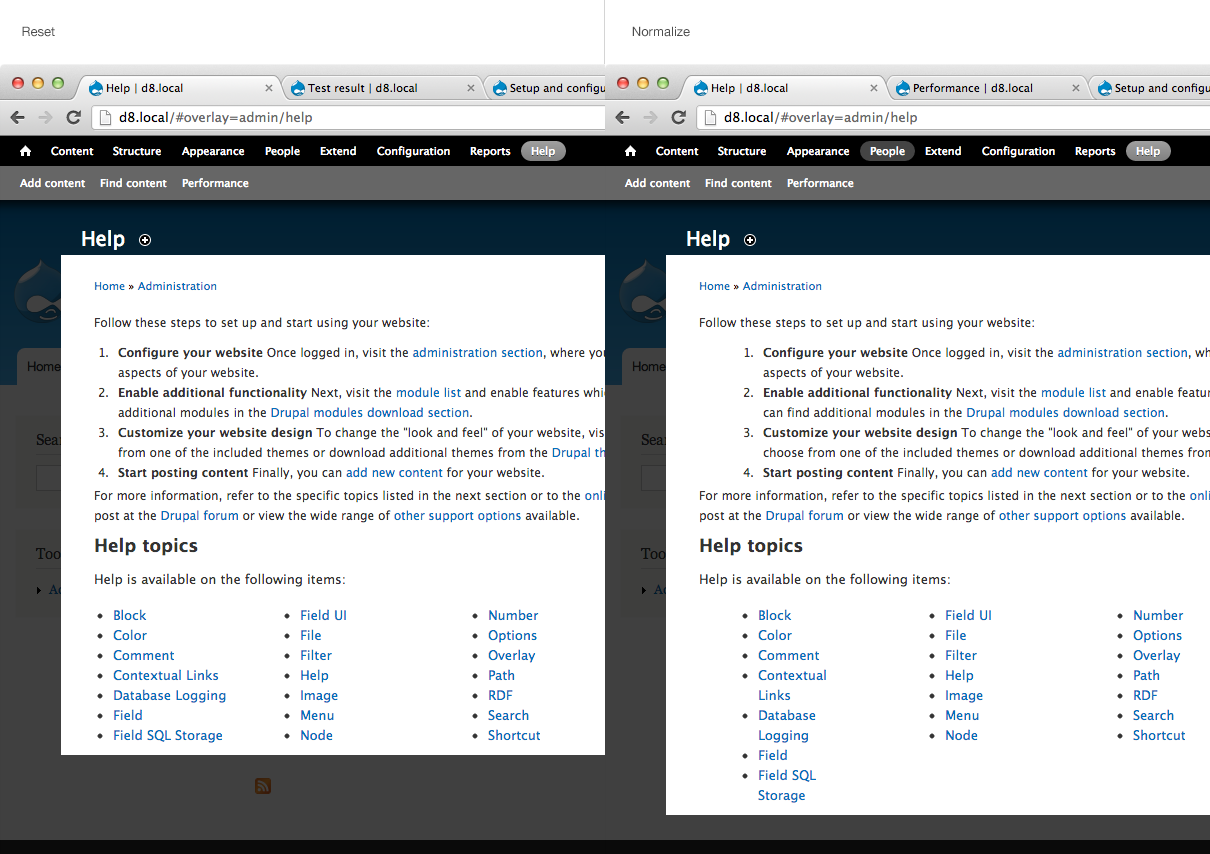Open the People menu in the right toolbar

tap(886, 151)
